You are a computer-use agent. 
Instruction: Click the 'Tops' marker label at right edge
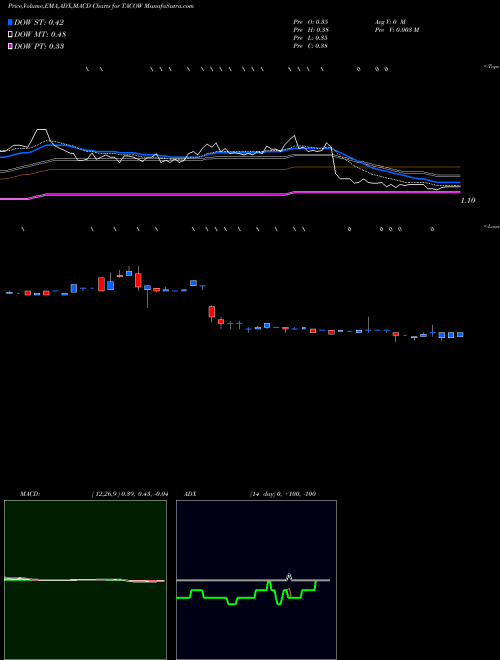point(492,67)
